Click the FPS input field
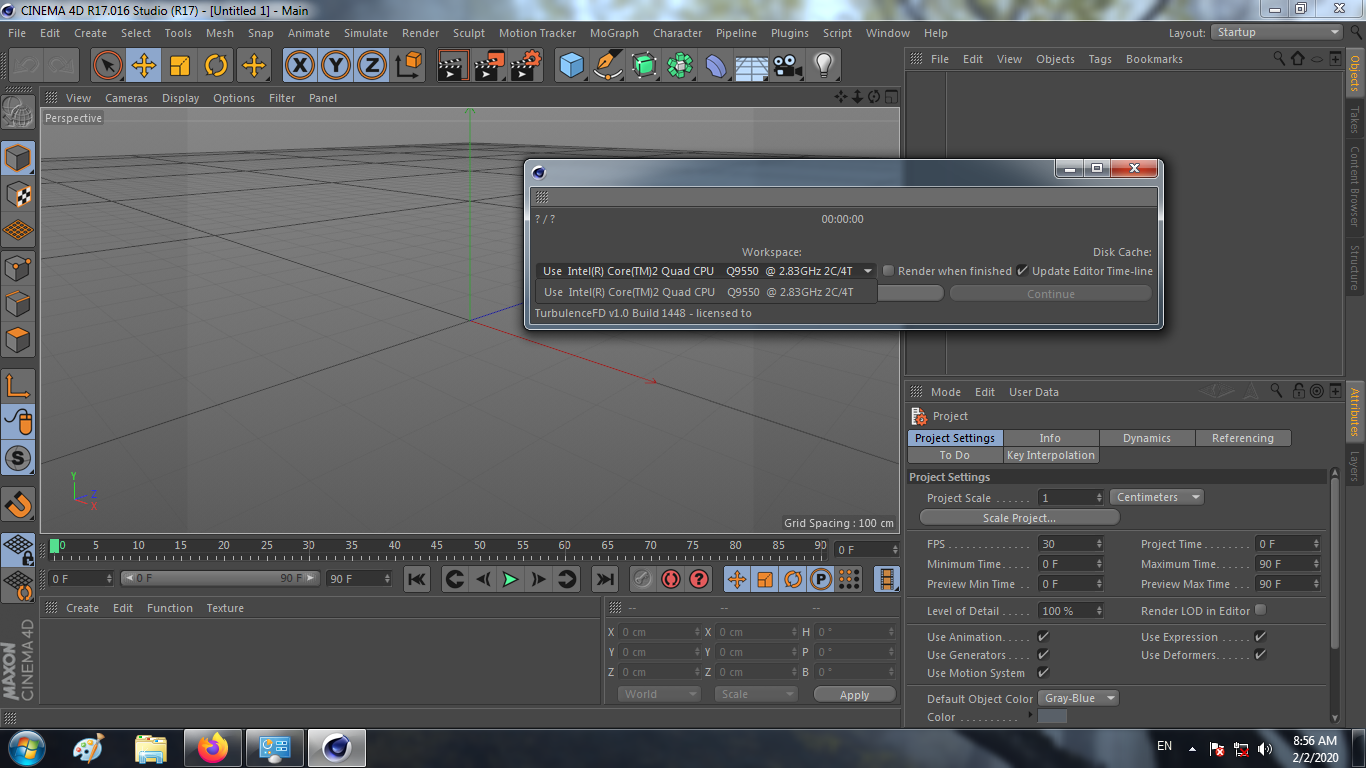This screenshot has width=1366, height=768. (1071, 544)
